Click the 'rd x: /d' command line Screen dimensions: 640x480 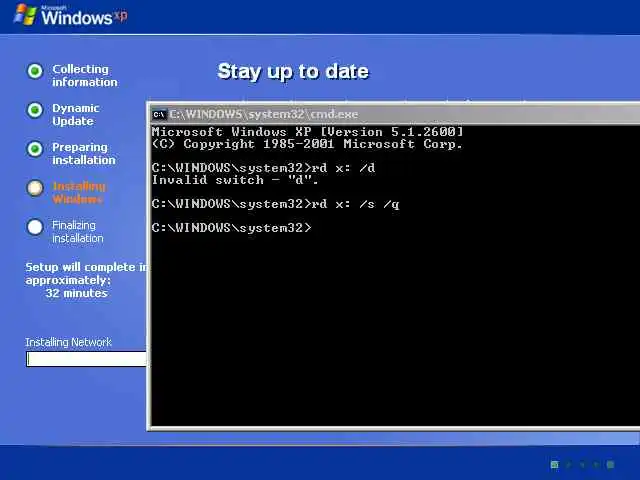coord(263,168)
